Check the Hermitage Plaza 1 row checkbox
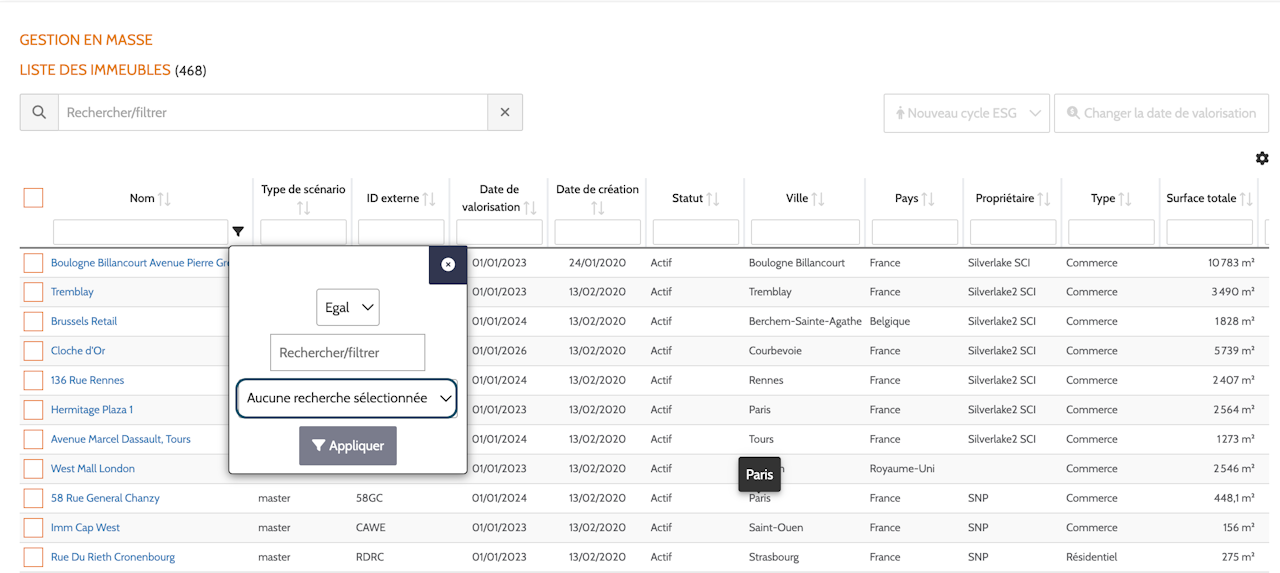 tap(33, 410)
